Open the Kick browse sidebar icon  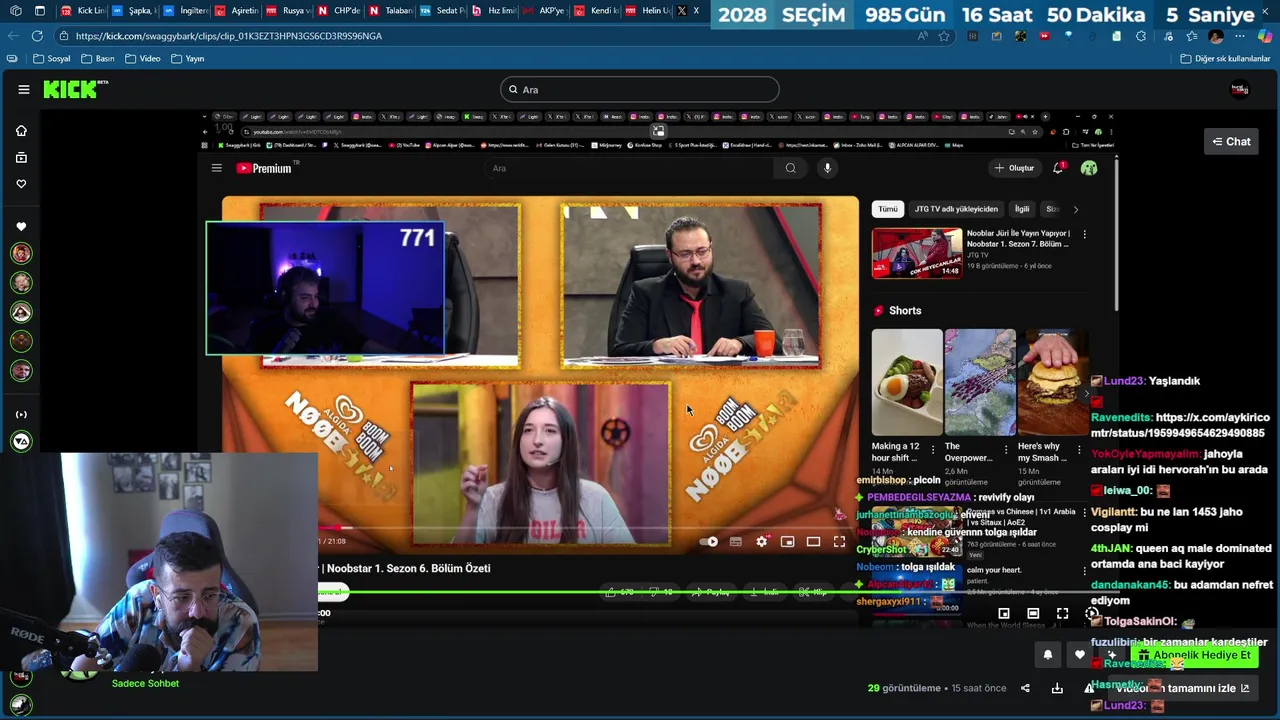pos(21,157)
